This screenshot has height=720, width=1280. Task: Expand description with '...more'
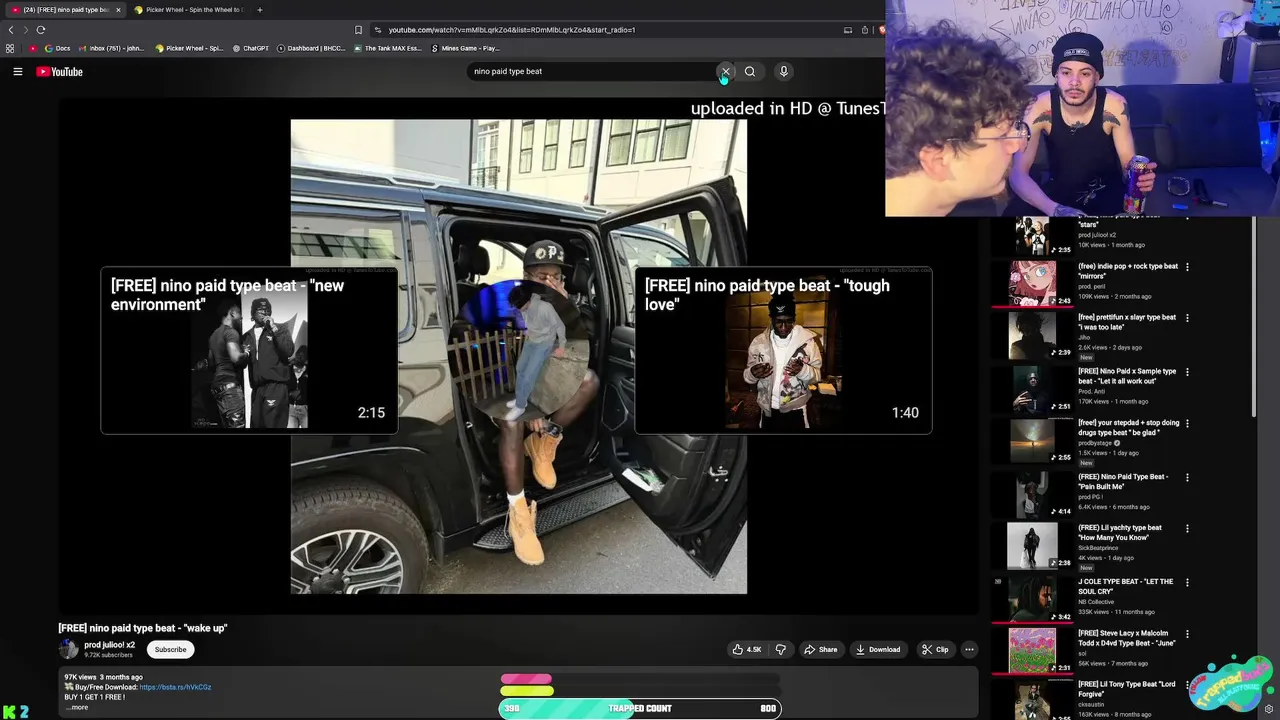(x=77, y=707)
